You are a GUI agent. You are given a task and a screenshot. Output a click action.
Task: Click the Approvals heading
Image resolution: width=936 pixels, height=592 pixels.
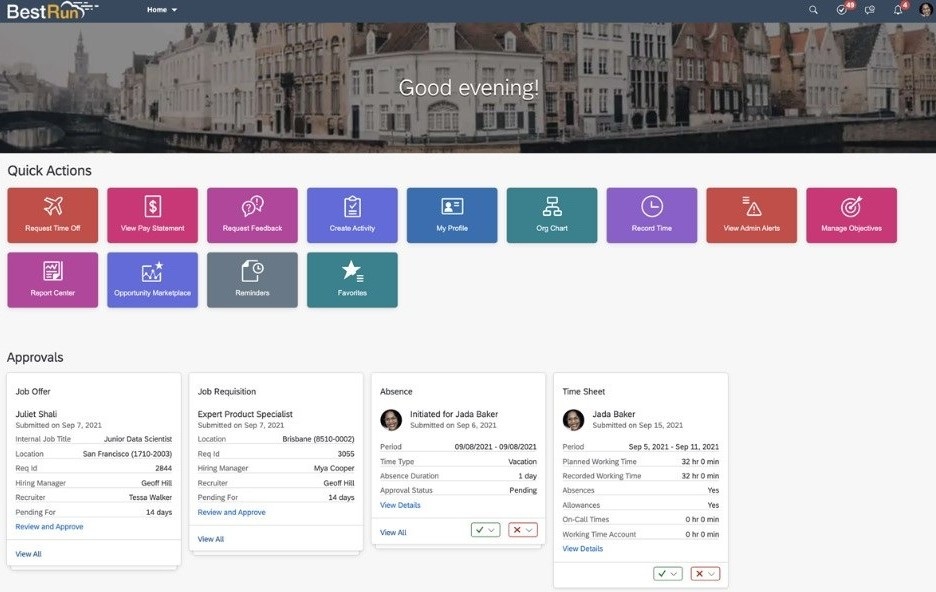point(35,357)
